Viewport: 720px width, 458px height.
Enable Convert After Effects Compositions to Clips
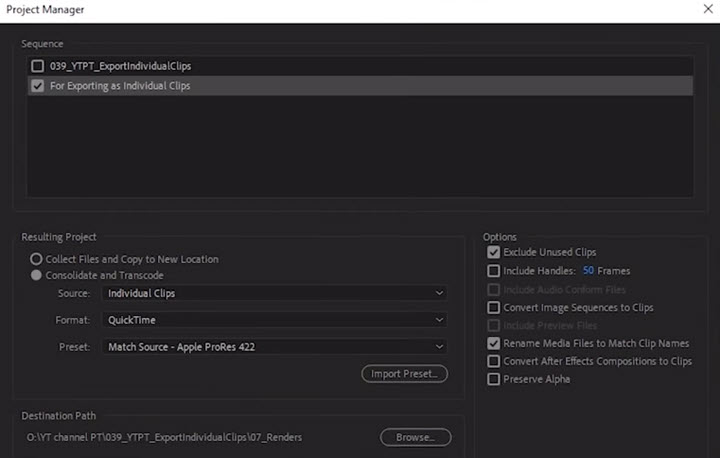pyautogui.click(x=493, y=361)
